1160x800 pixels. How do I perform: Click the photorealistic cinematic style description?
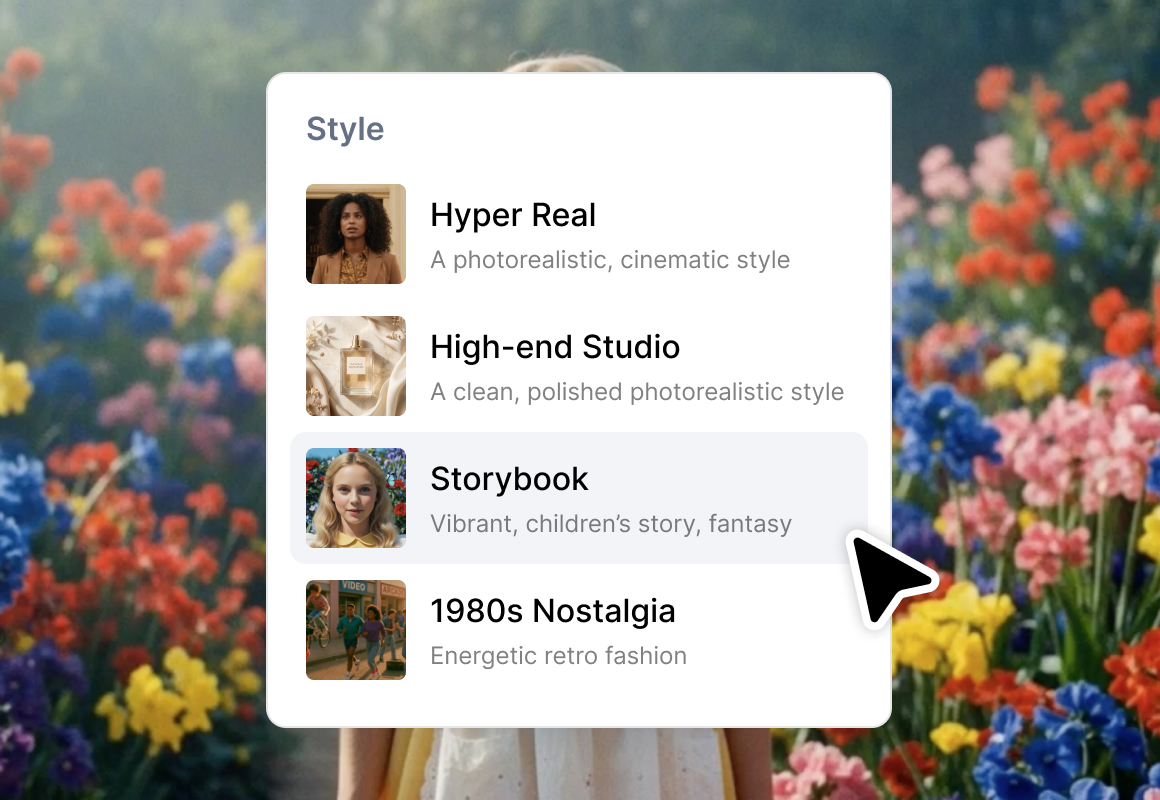(x=610, y=259)
